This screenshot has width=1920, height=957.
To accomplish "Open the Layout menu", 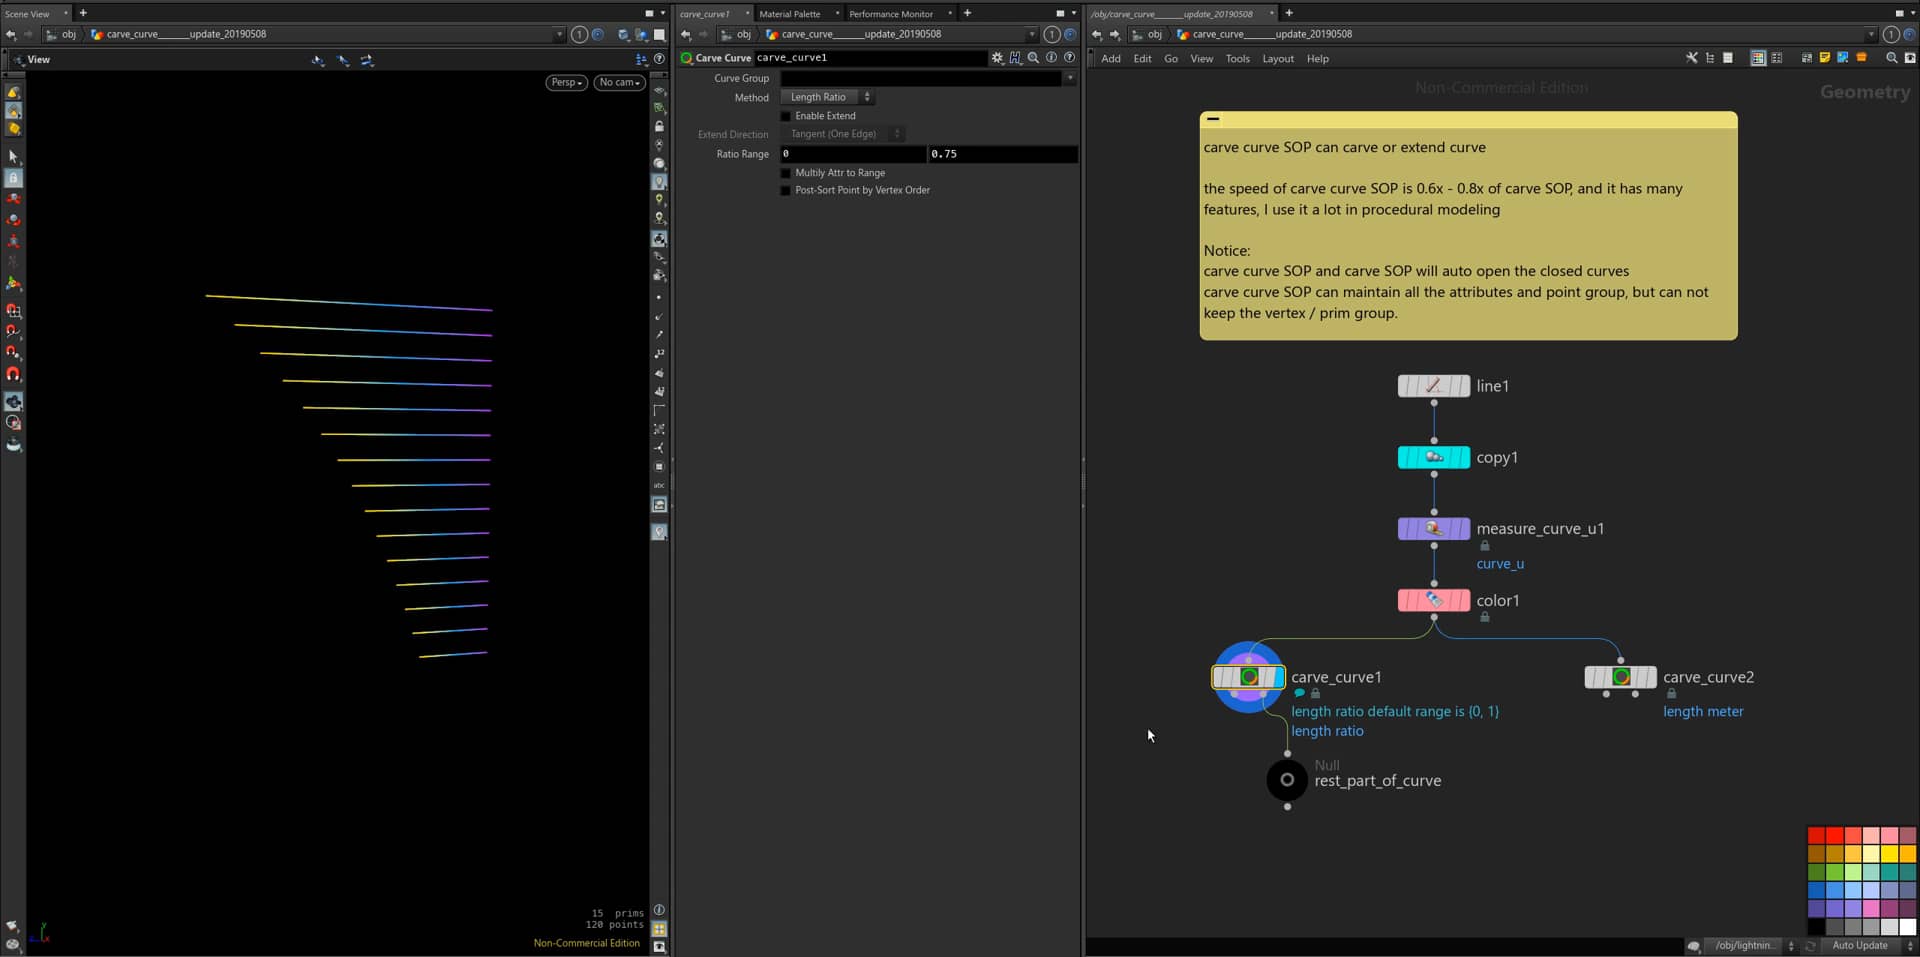I will 1277,59.
